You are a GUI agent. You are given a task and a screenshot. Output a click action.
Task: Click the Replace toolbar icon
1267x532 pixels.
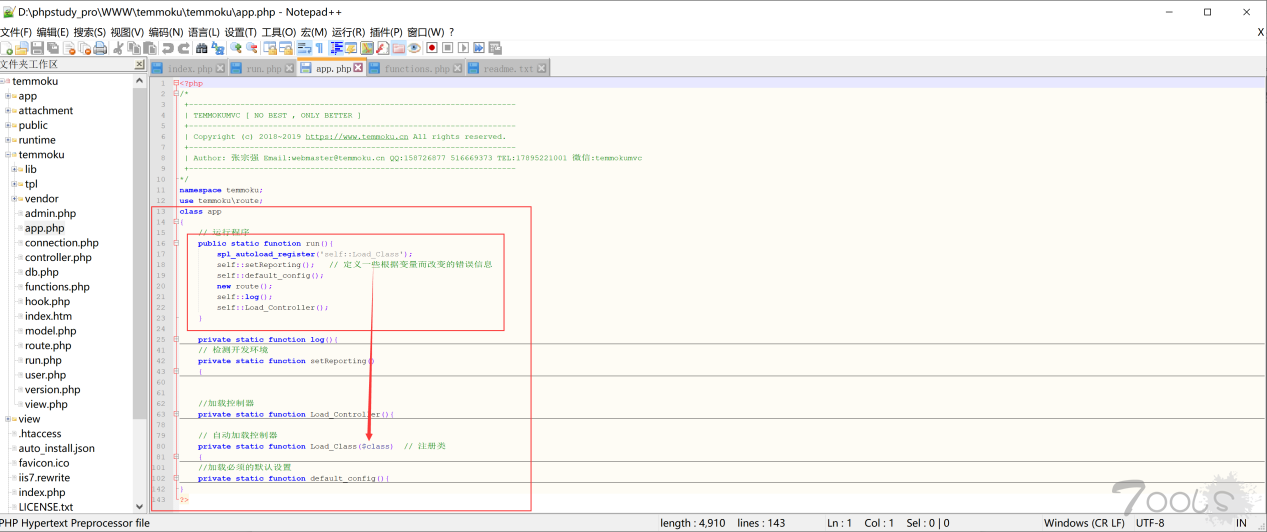click(217, 48)
